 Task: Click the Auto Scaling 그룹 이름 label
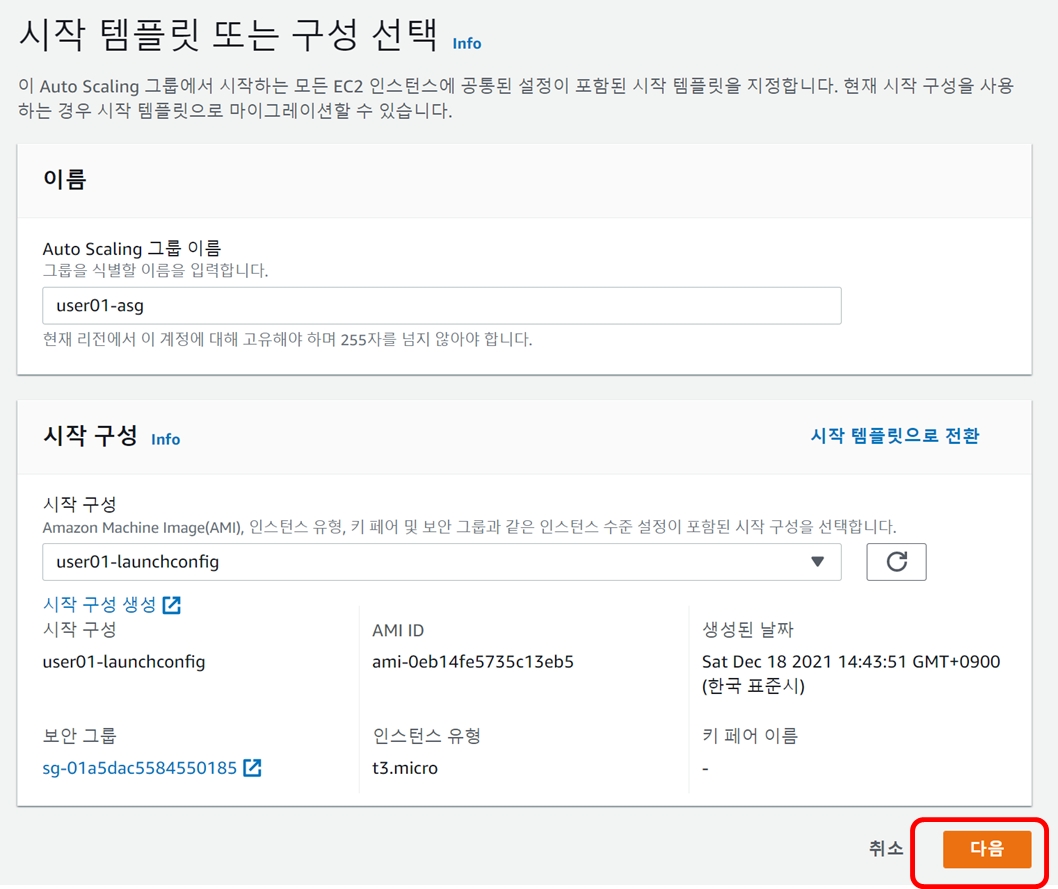131,248
